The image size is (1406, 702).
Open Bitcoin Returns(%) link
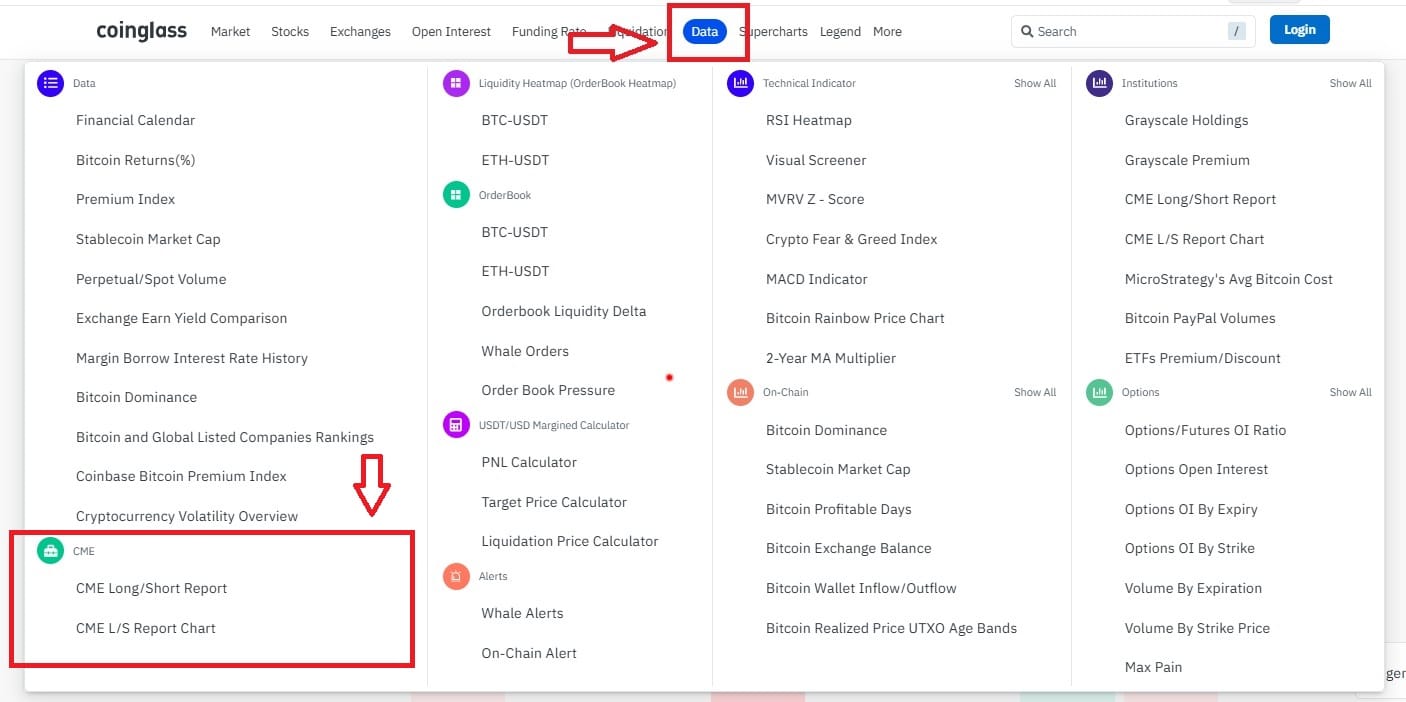(x=135, y=160)
